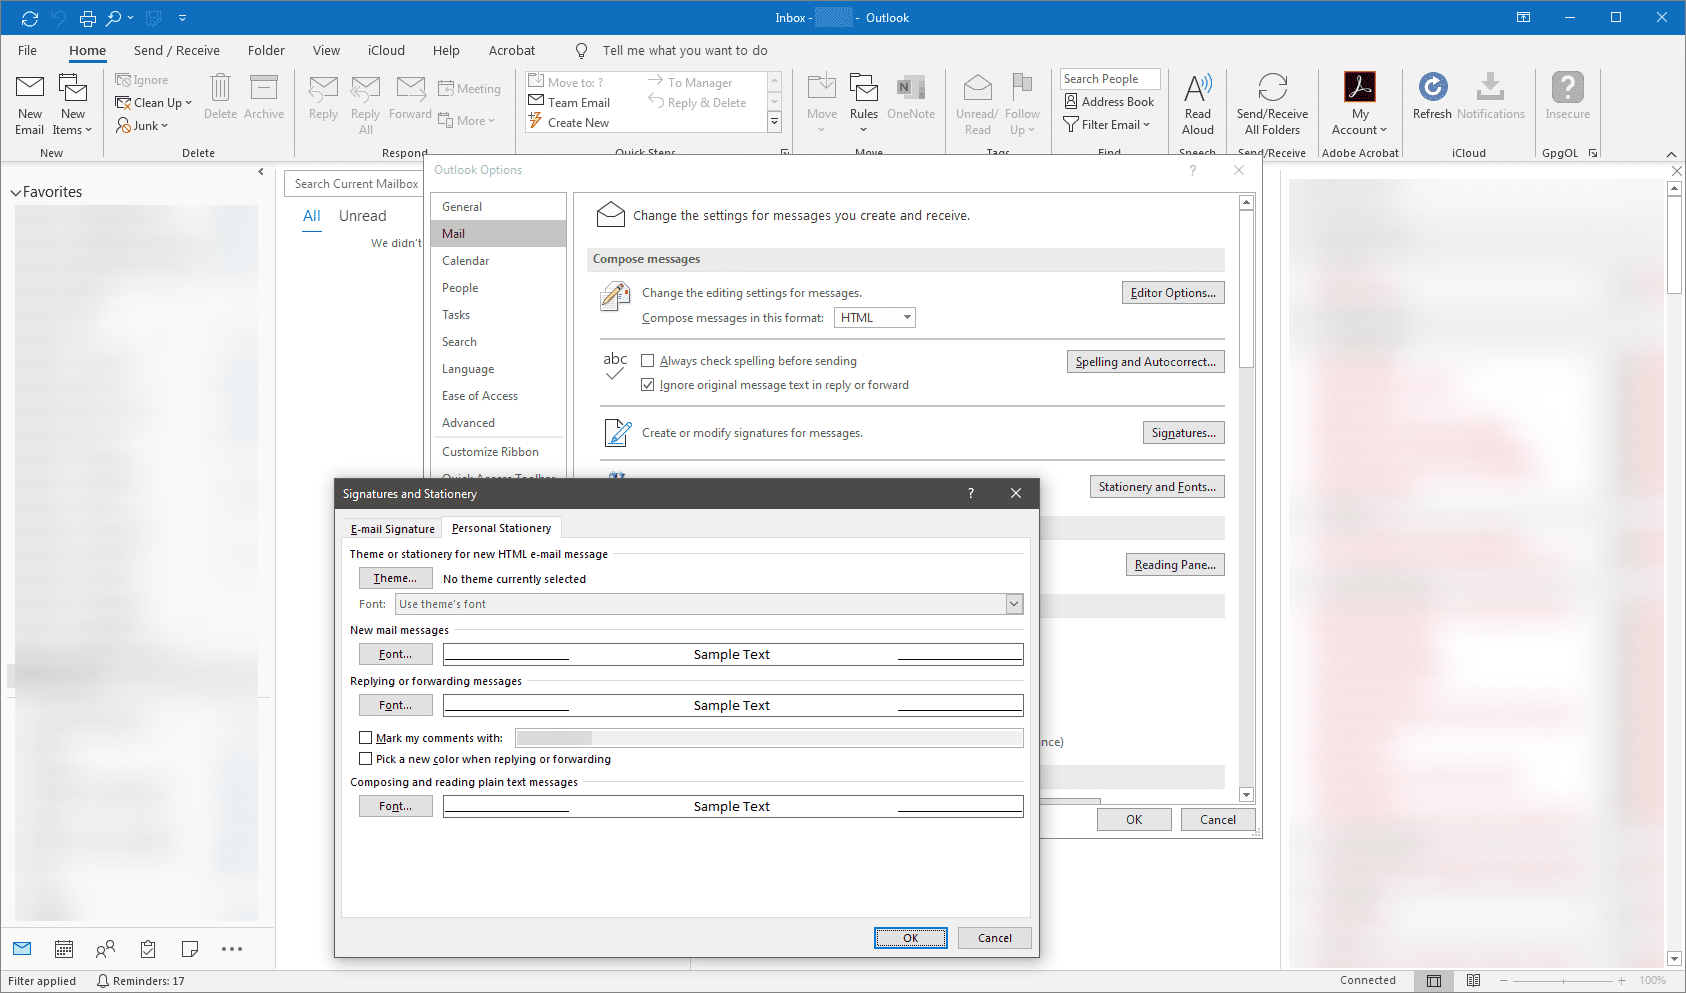Open Reading Pane options
This screenshot has width=1686, height=993.
1175,565
